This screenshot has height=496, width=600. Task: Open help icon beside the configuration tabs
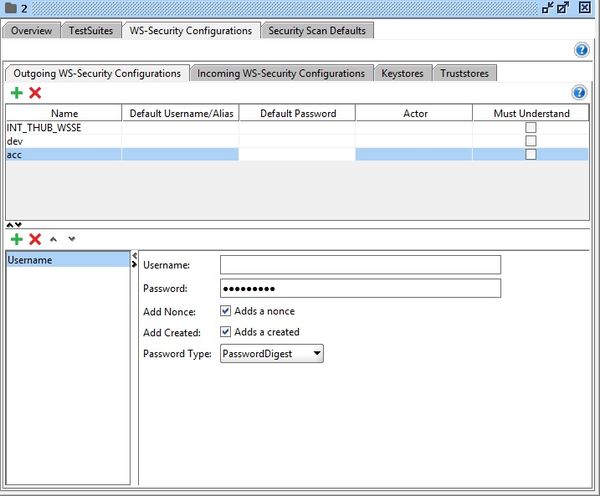pos(577,93)
